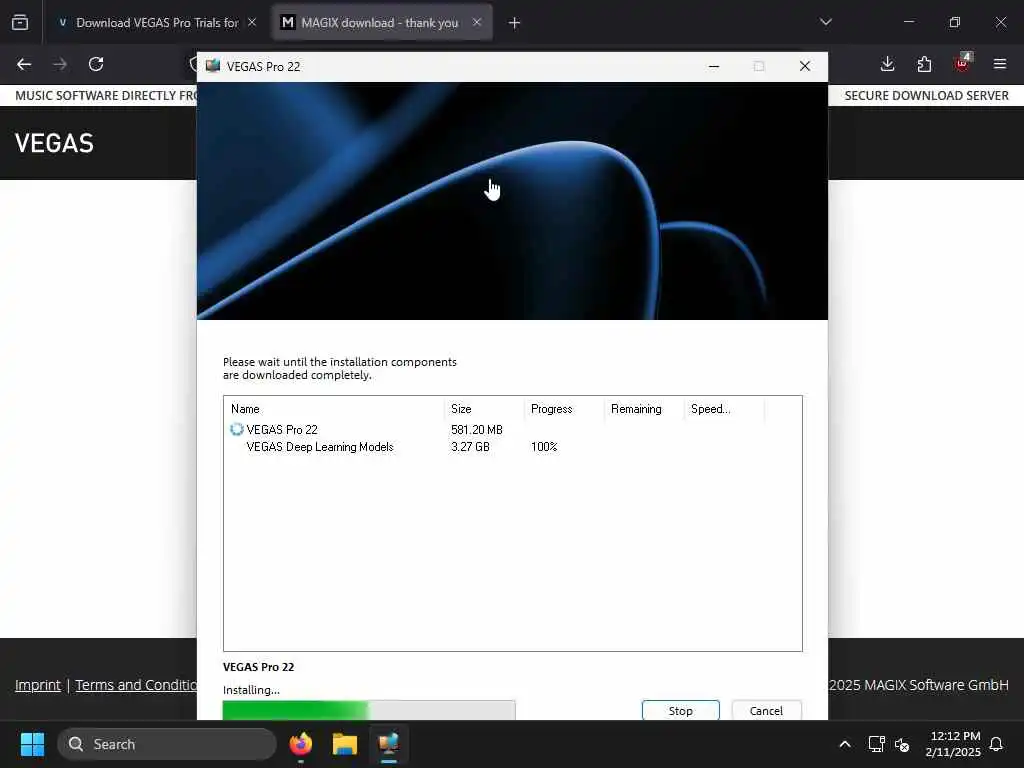Click the installer app icon in taskbar
Image resolution: width=1024 pixels, height=768 pixels.
389,744
